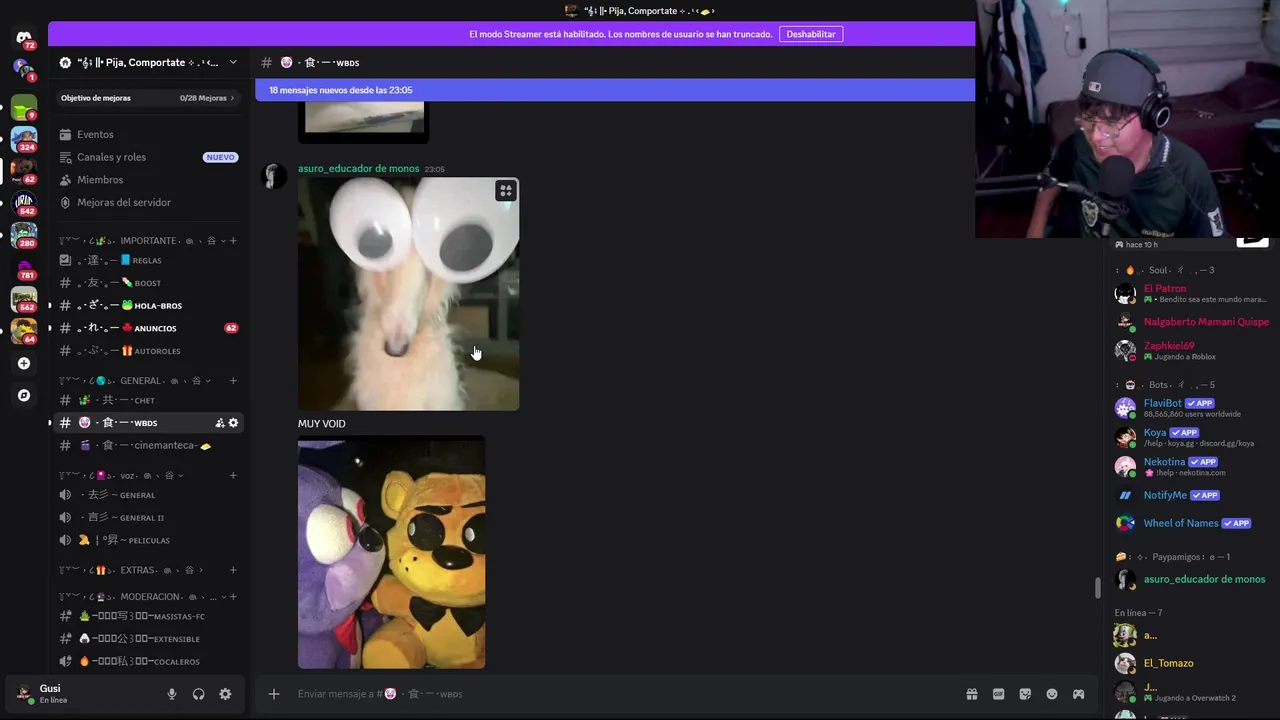The width and height of the screenshot is (1280, 720).
Task: Open the HOLA-BROS channel
Action: click(x=148, y=305)
